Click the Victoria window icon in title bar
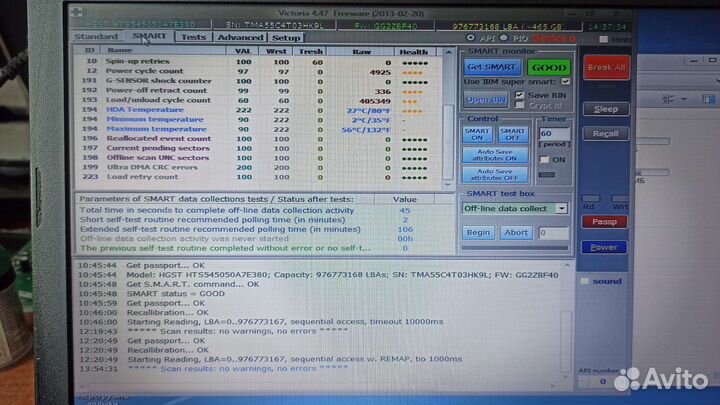 pyautogui.click(x=76, y=12)
